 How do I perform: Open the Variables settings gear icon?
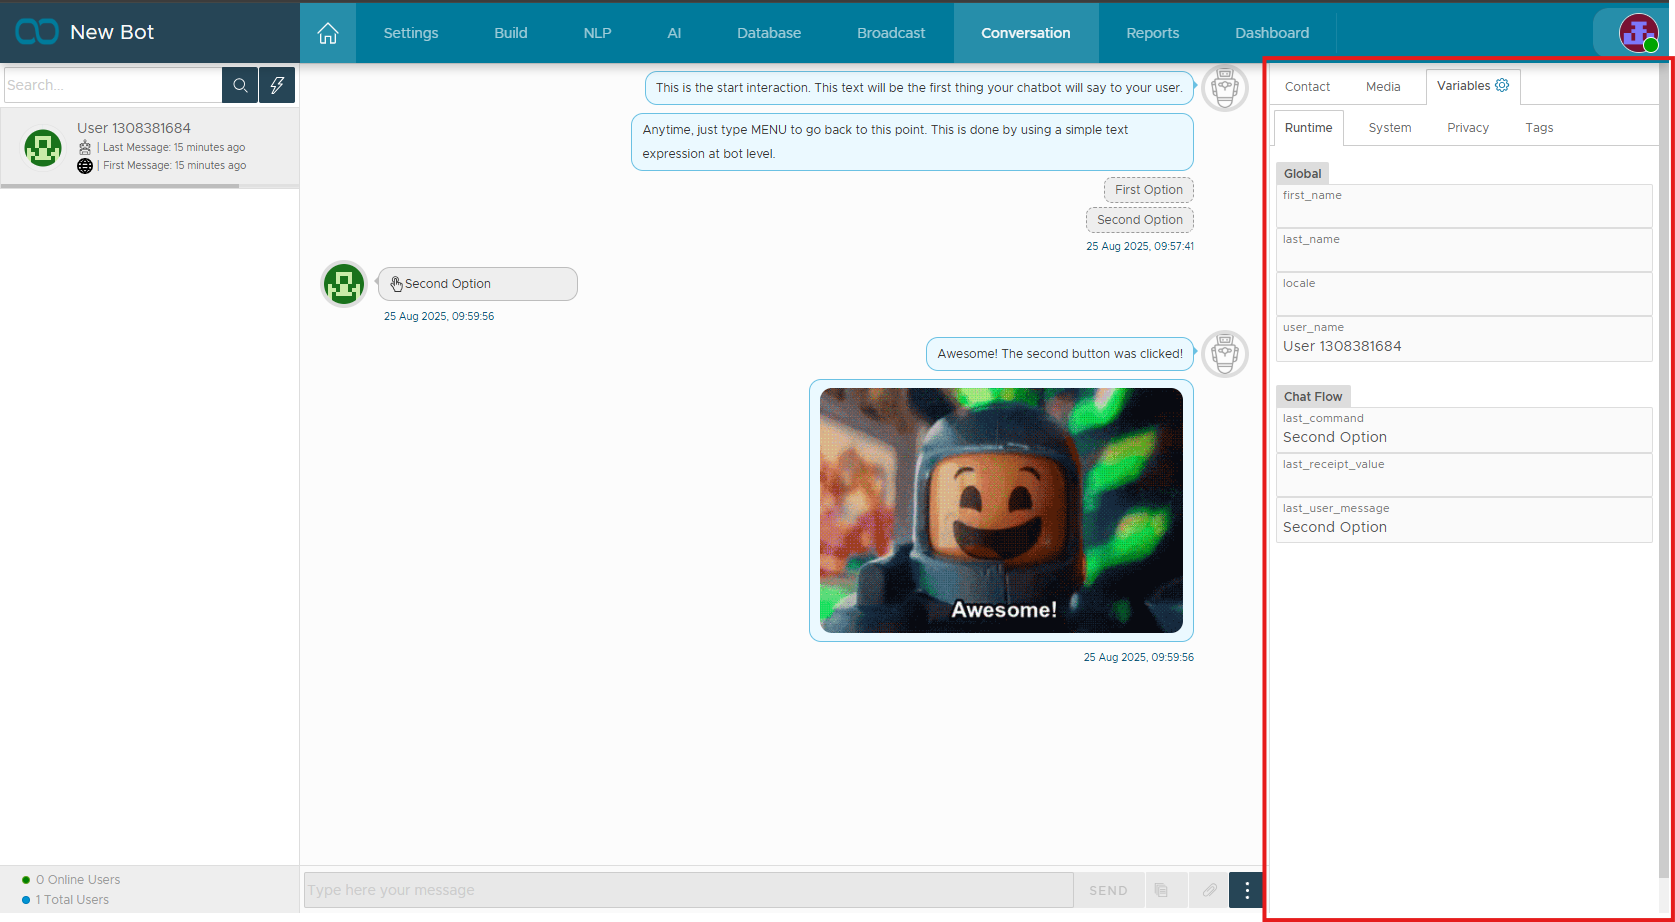[1502, 86]
